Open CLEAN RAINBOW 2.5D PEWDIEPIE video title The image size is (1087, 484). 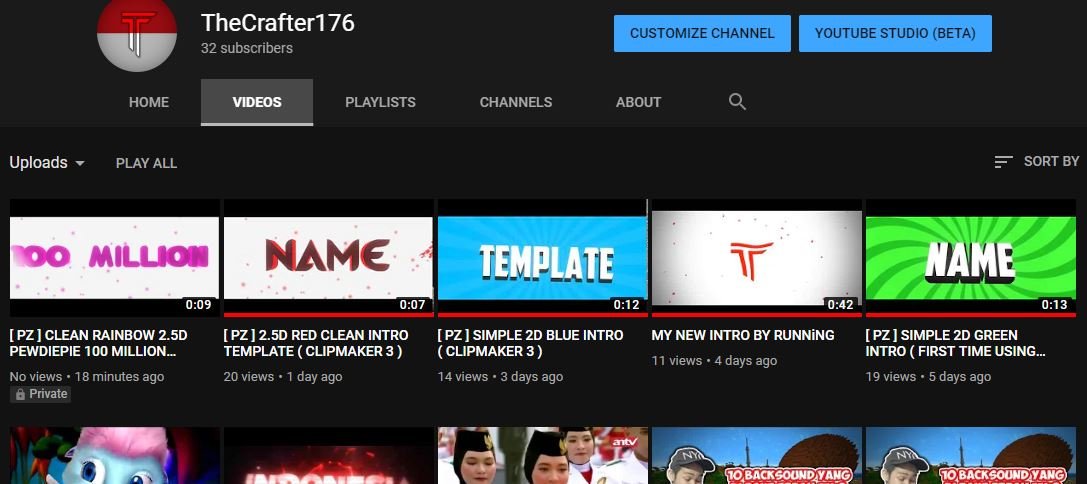tap(98, 343)
